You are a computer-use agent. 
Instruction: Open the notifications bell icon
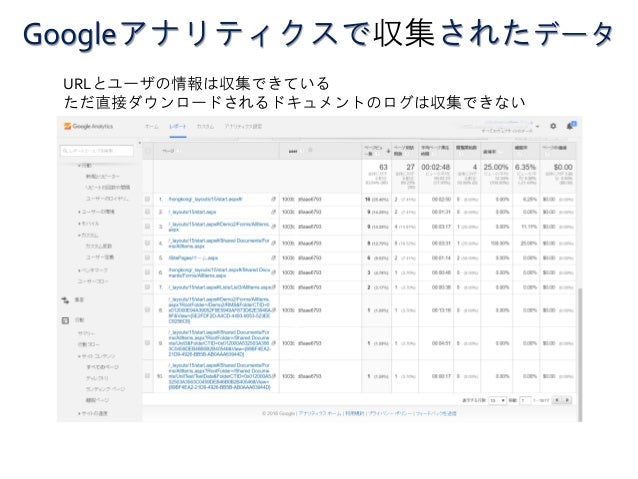point(570,126)
